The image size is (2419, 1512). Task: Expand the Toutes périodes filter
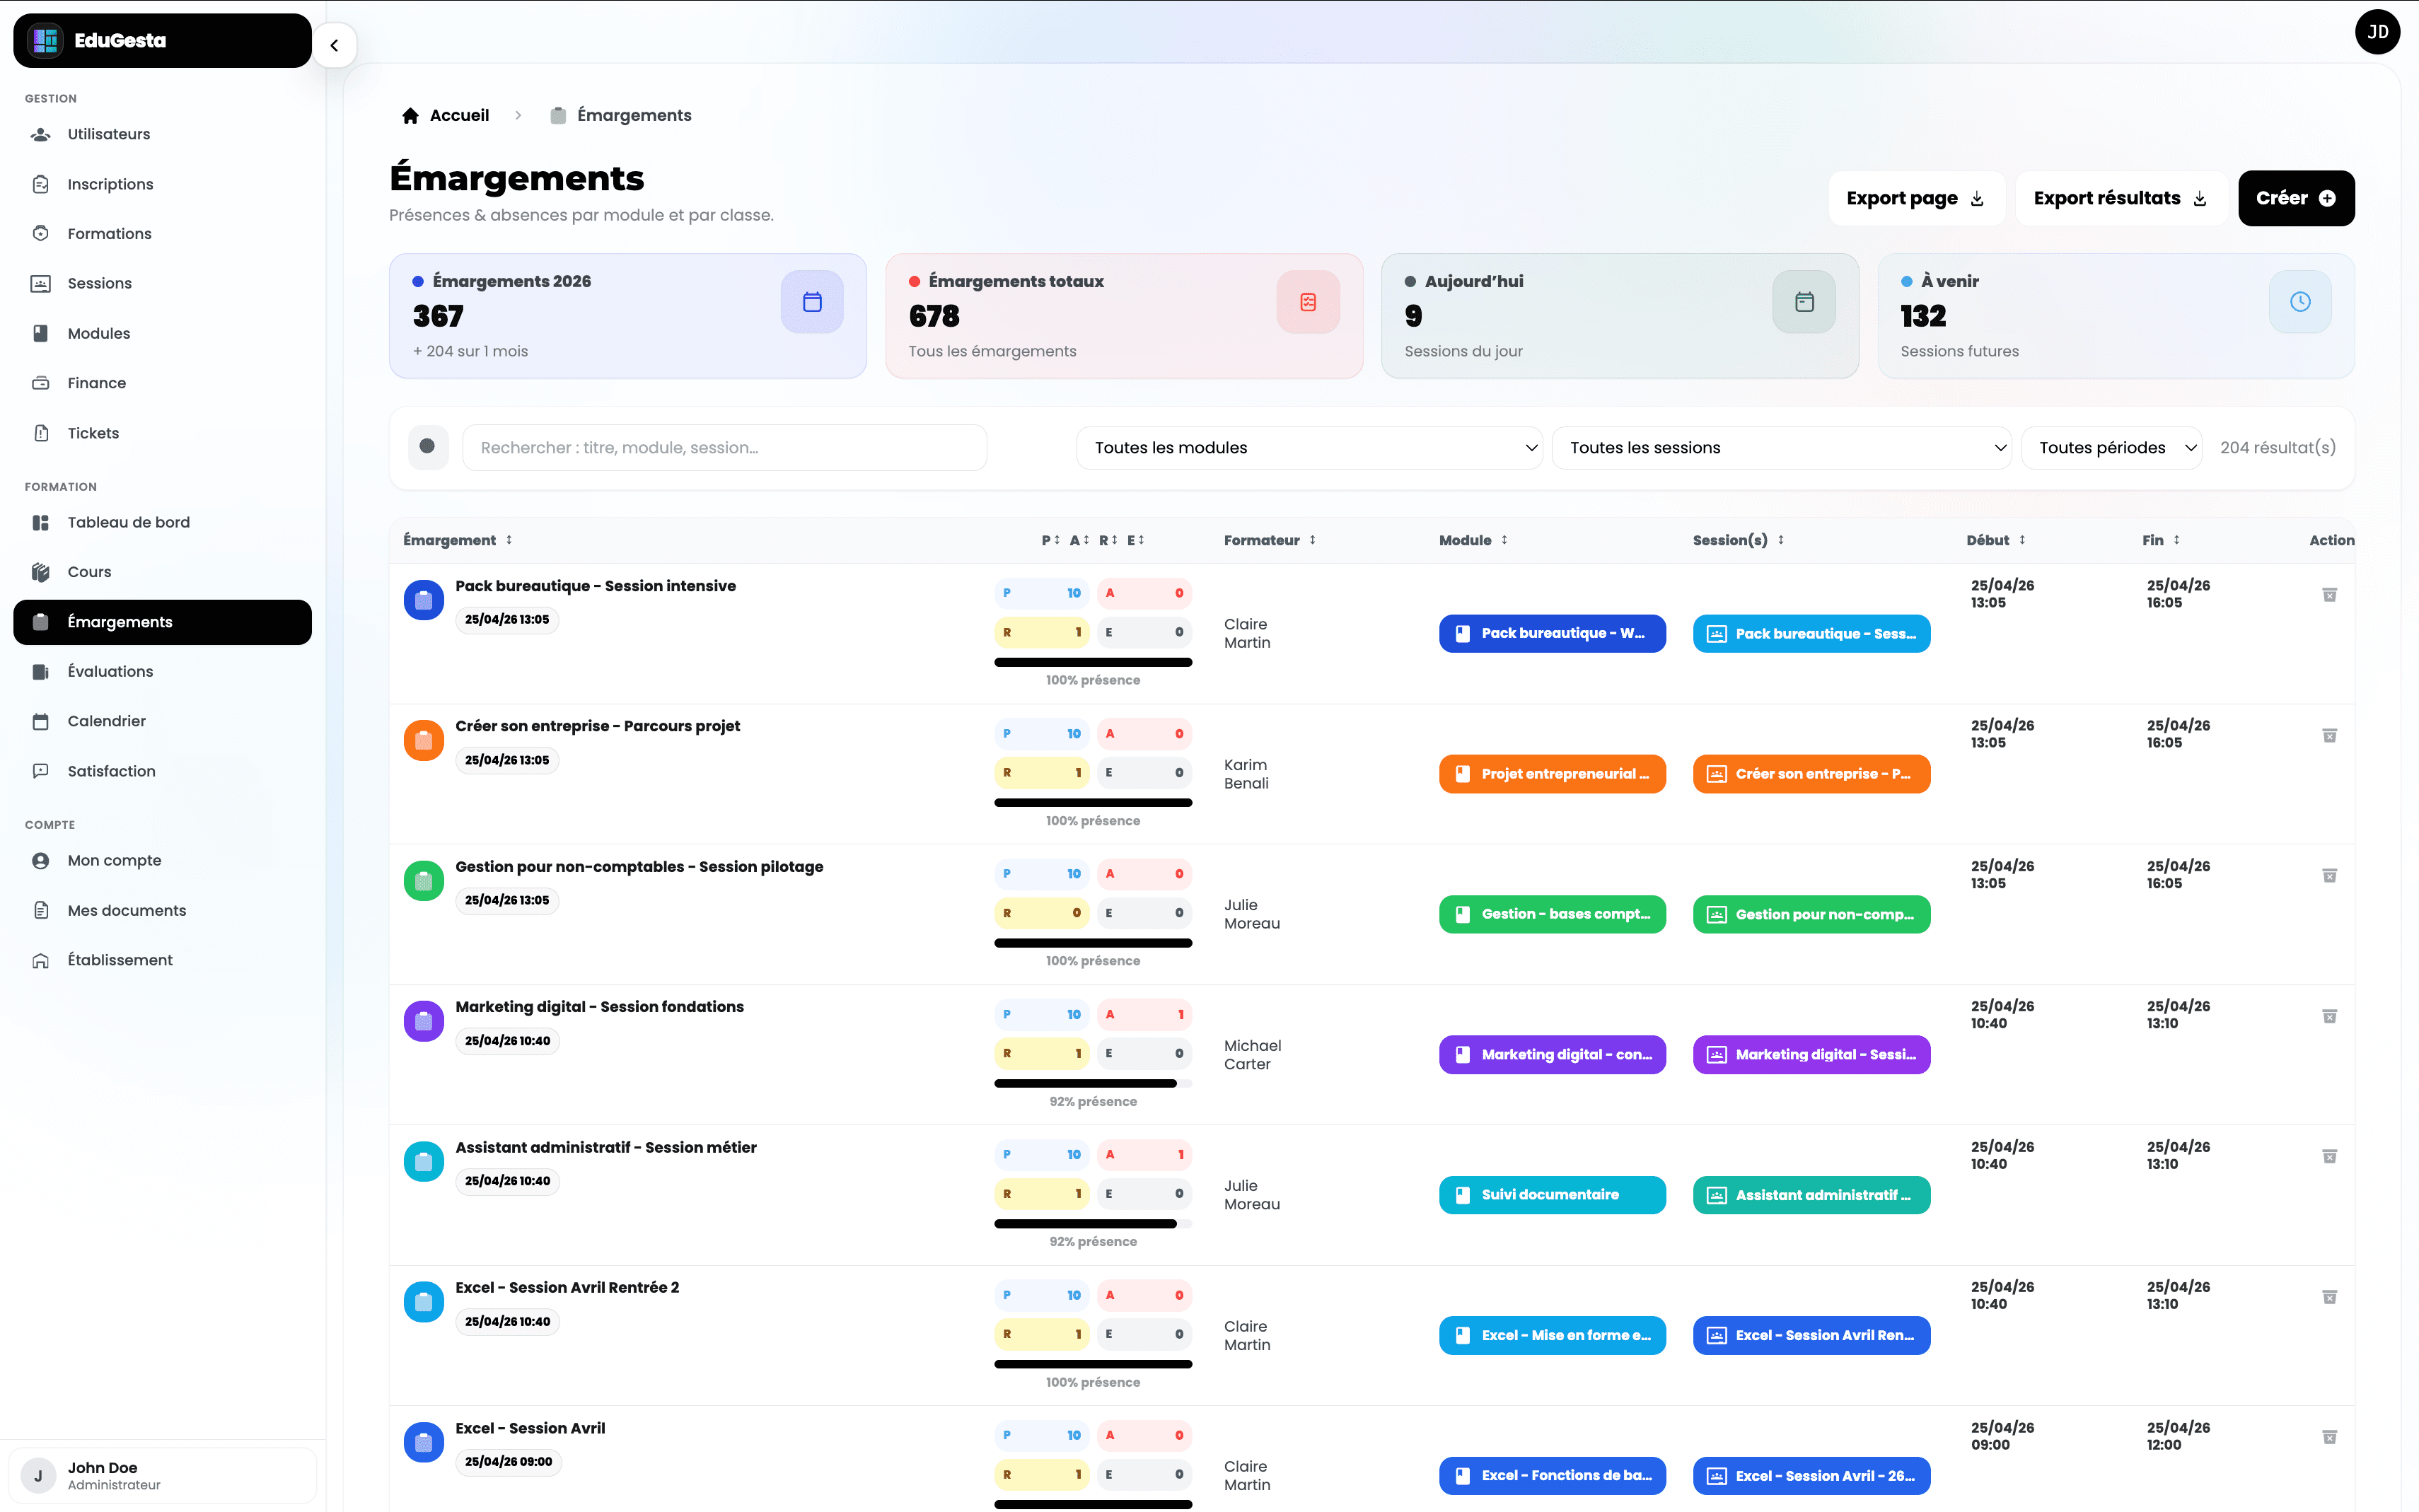coord(2111,447)
